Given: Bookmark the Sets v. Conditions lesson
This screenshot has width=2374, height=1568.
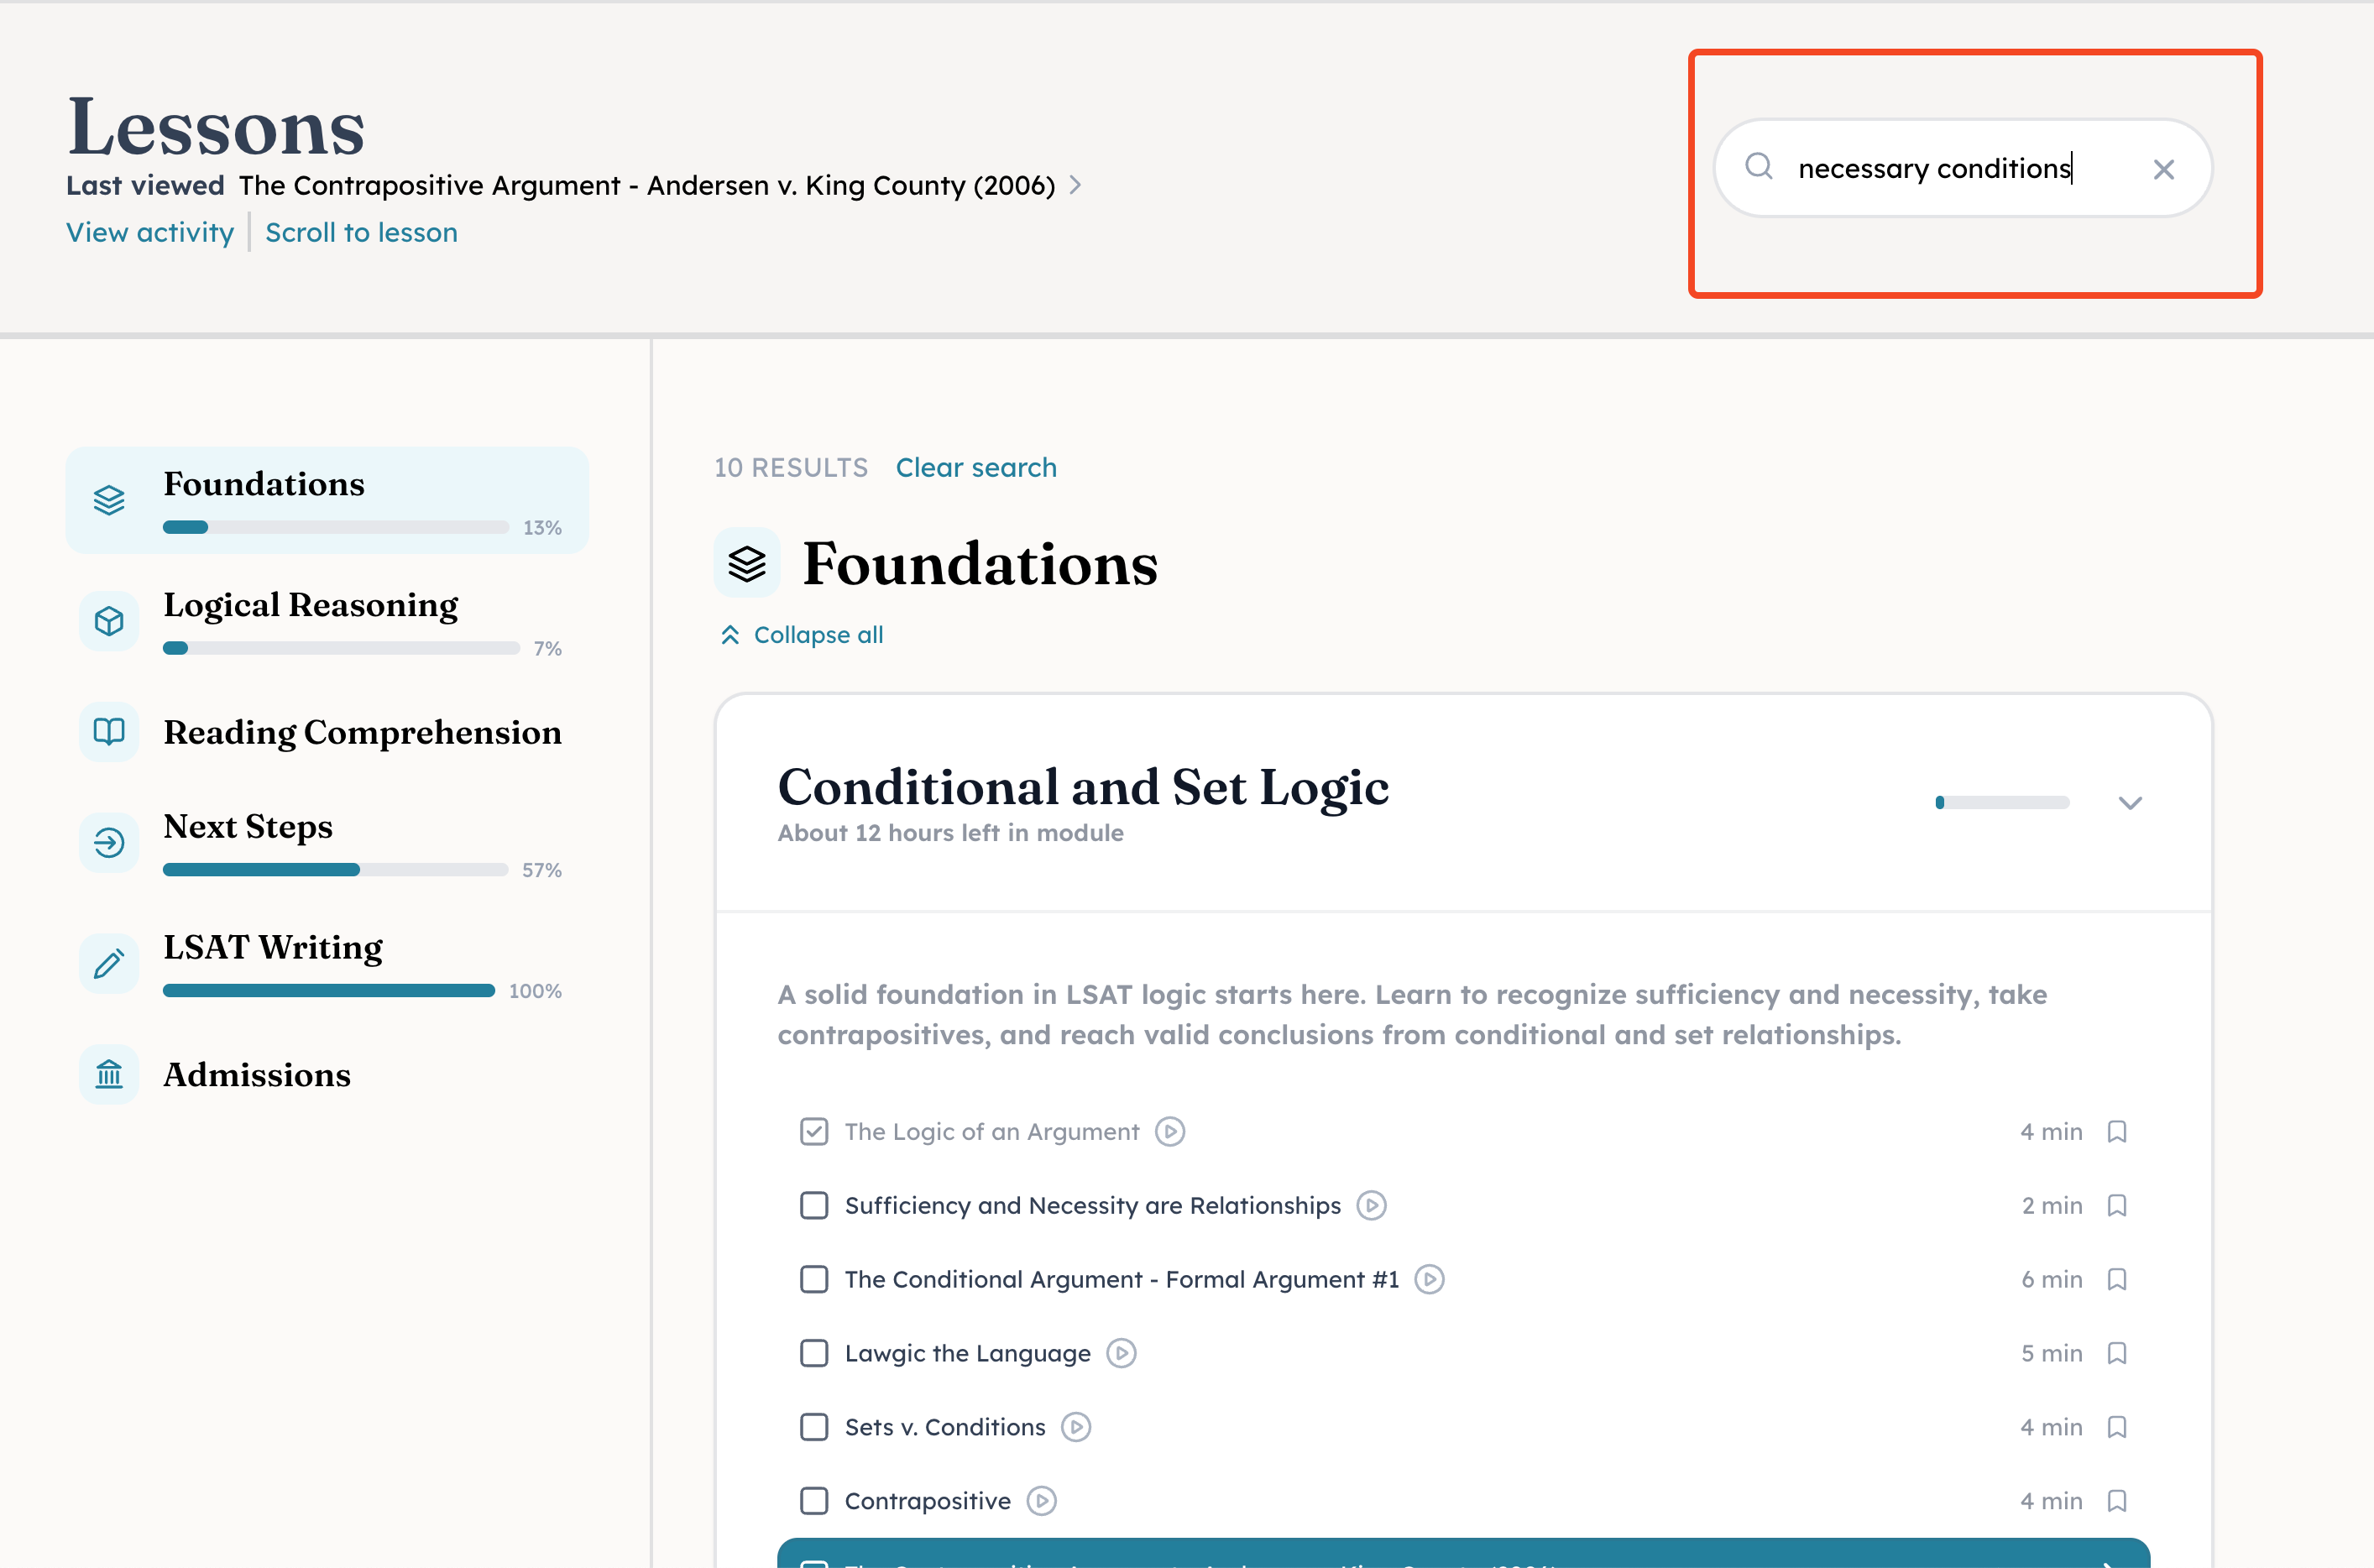Looking at the screenshot, I should [x=2117, y=1427].
